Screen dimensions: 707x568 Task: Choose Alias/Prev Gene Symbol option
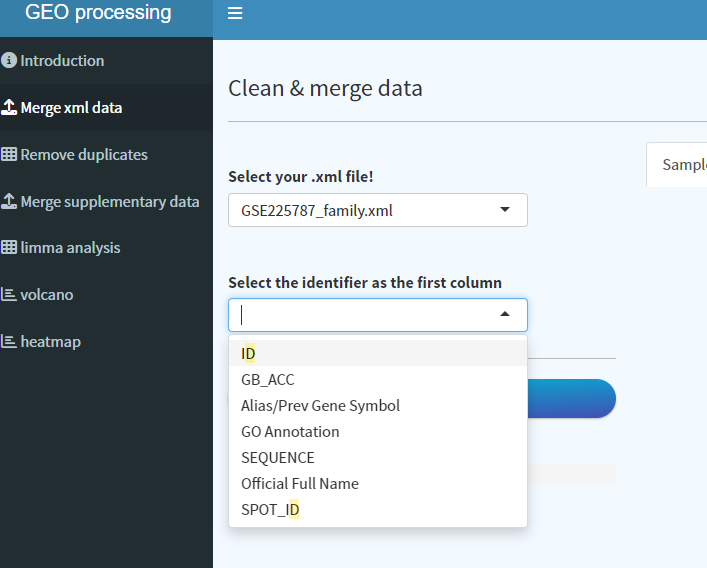click(x=378, y=406)
